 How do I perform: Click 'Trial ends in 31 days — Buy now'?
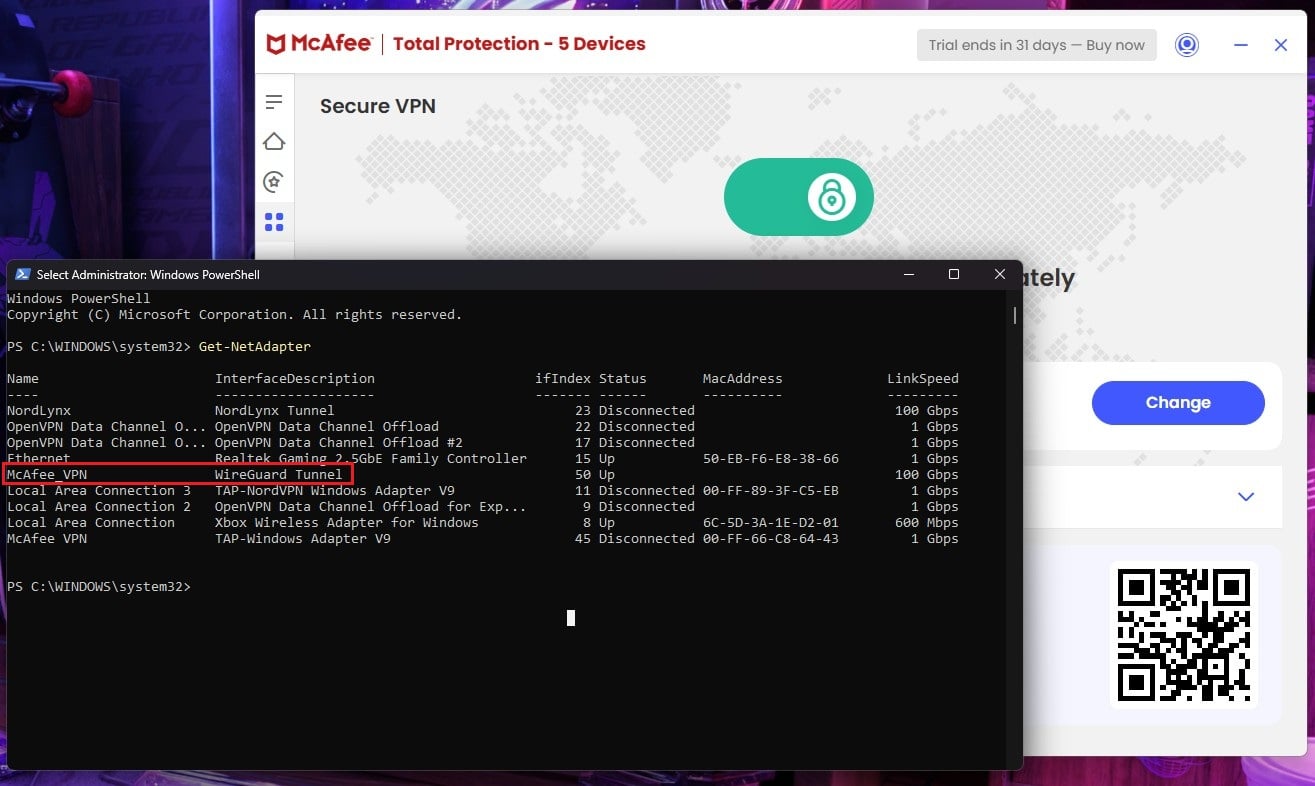pyautogui.click(x=1037, y=45)
